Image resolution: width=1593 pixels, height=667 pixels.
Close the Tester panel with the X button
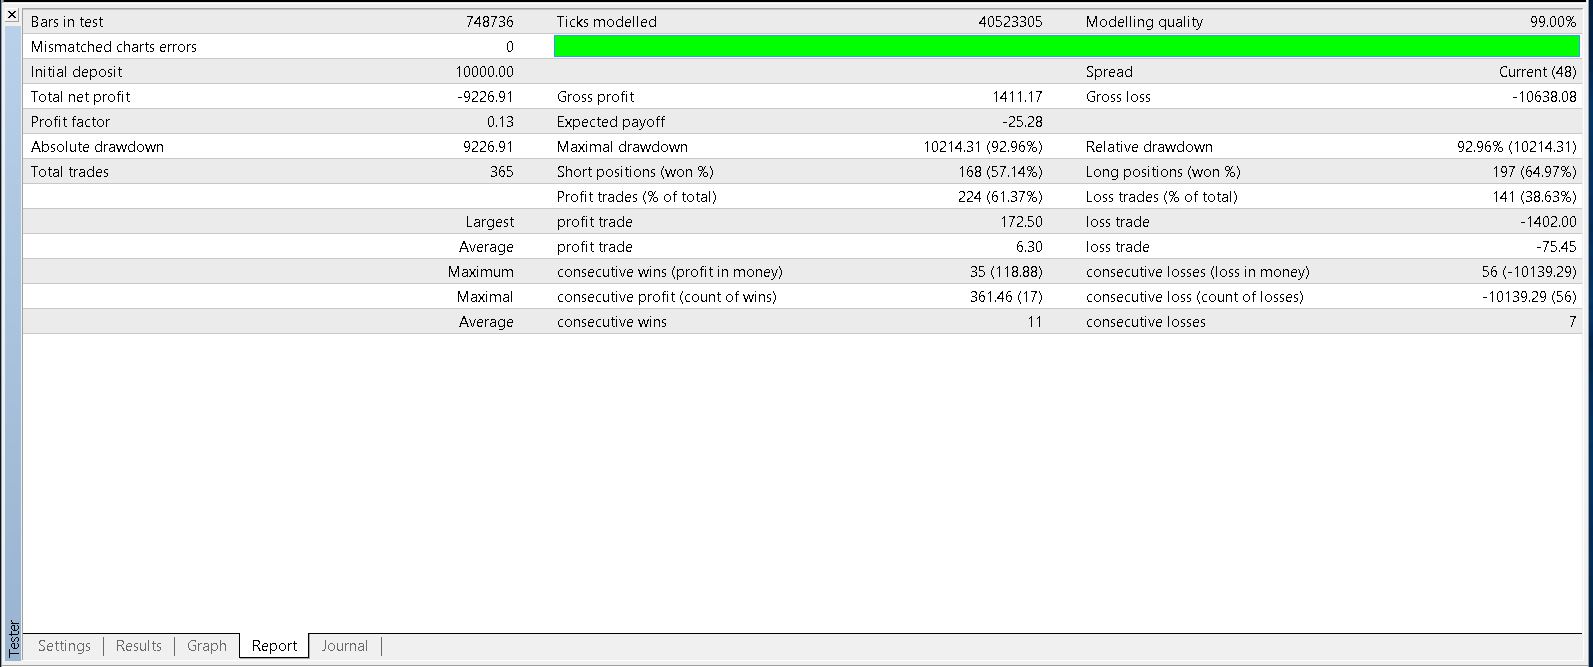12,15
